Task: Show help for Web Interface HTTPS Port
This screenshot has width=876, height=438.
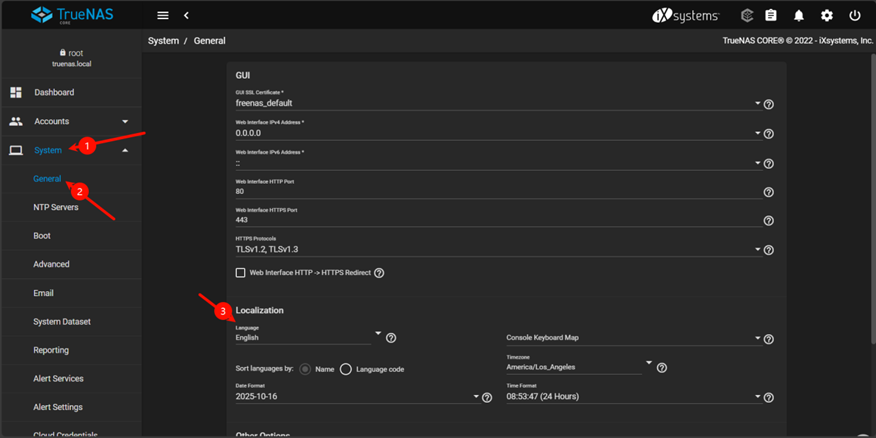Action: pyautogui.click(x=769, y=221)
